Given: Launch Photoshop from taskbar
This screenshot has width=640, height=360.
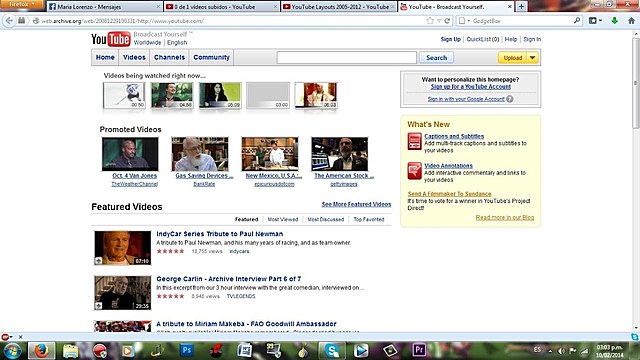Looking at the screenshot, I should point(187,350).
